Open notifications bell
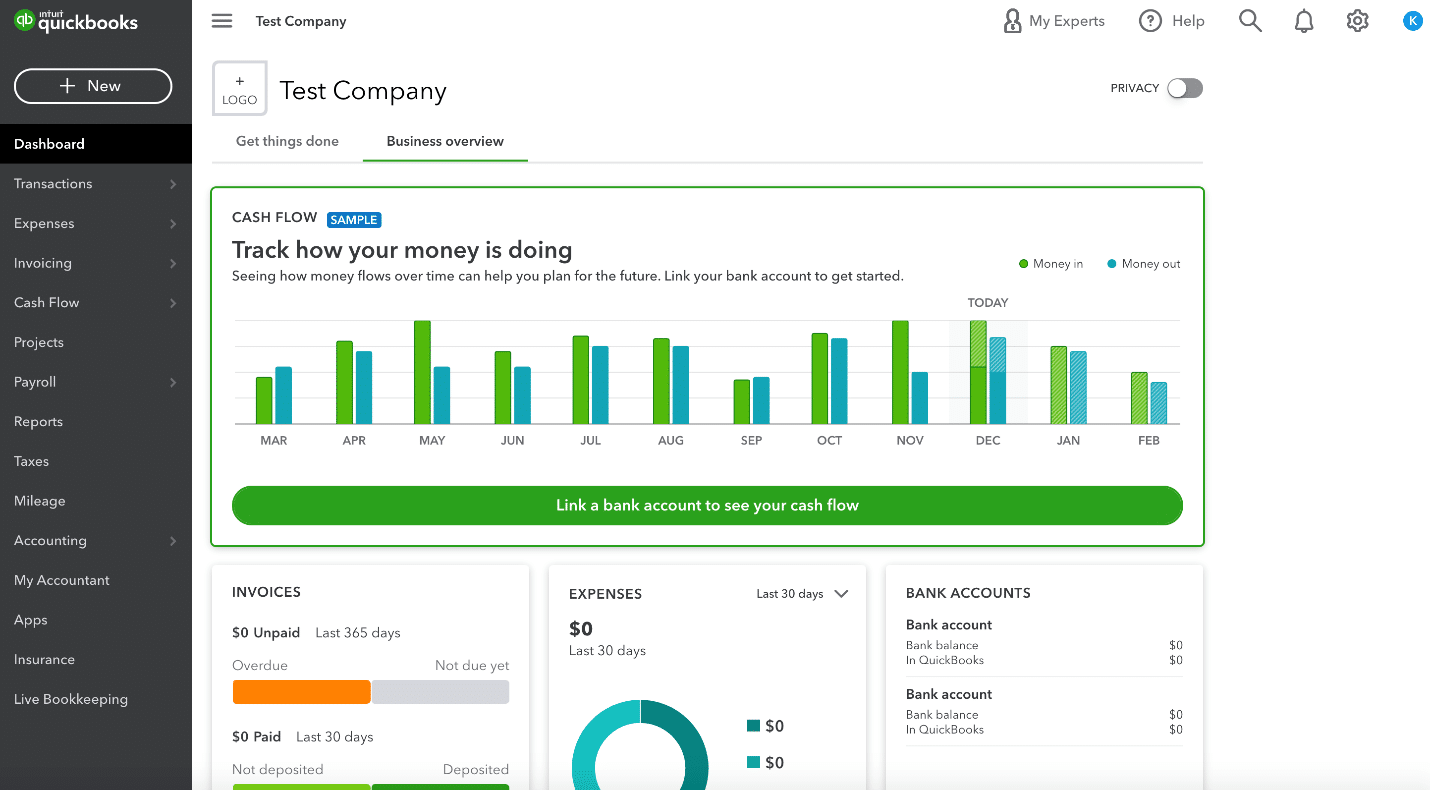This screenshot has height=790, width=1430. click(1303, 20)
